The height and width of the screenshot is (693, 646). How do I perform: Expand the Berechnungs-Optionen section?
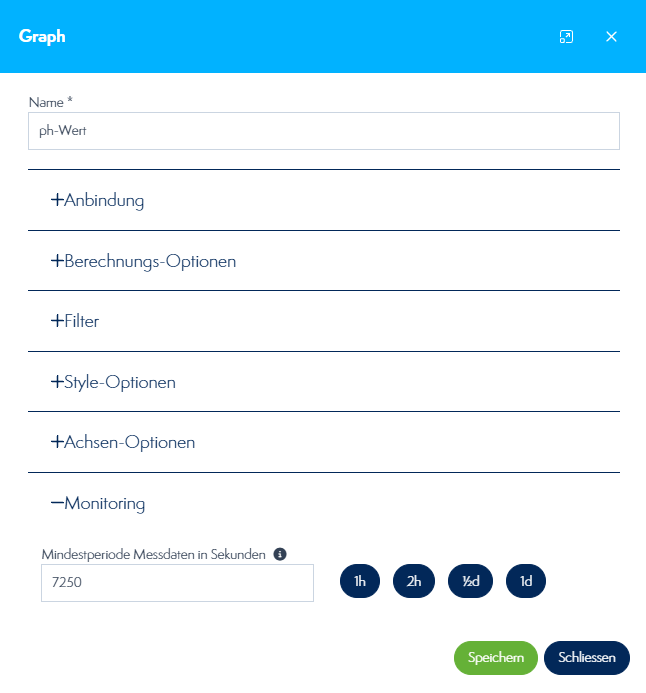pos(150,261)
